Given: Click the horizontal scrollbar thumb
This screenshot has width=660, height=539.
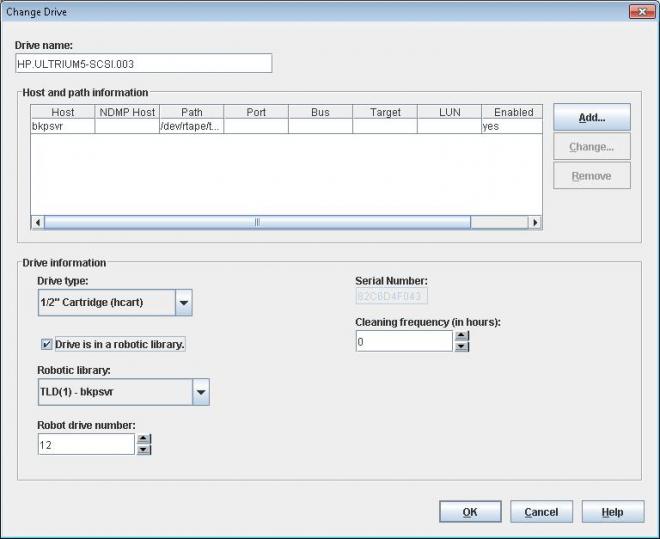Looking at the screenshot, I should coord(257,222).
